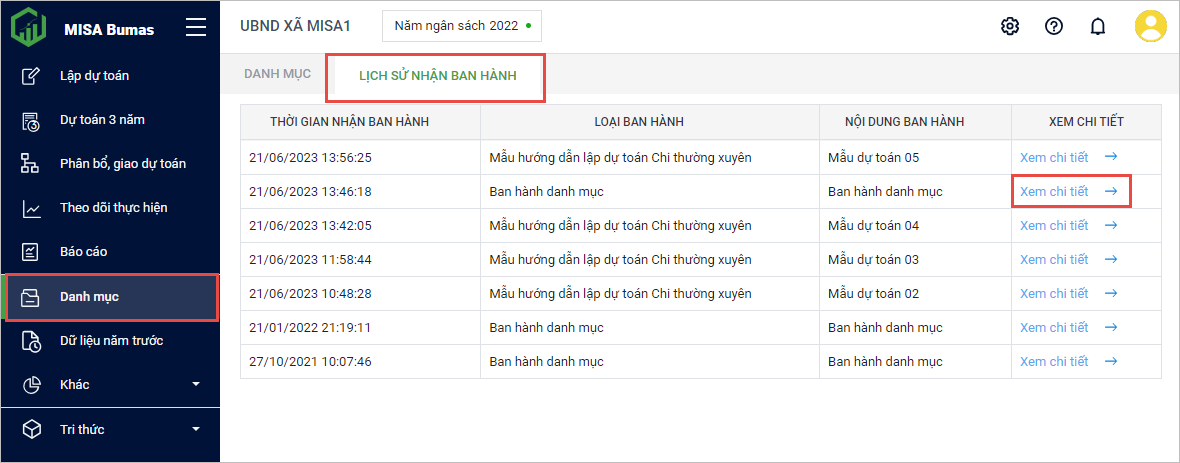Image resolution: width=1180 pixels, height=463 pixels.
Task: Click arrow icon in Mẫu dự toán 02 row
Action: [x=1111, y=294]
